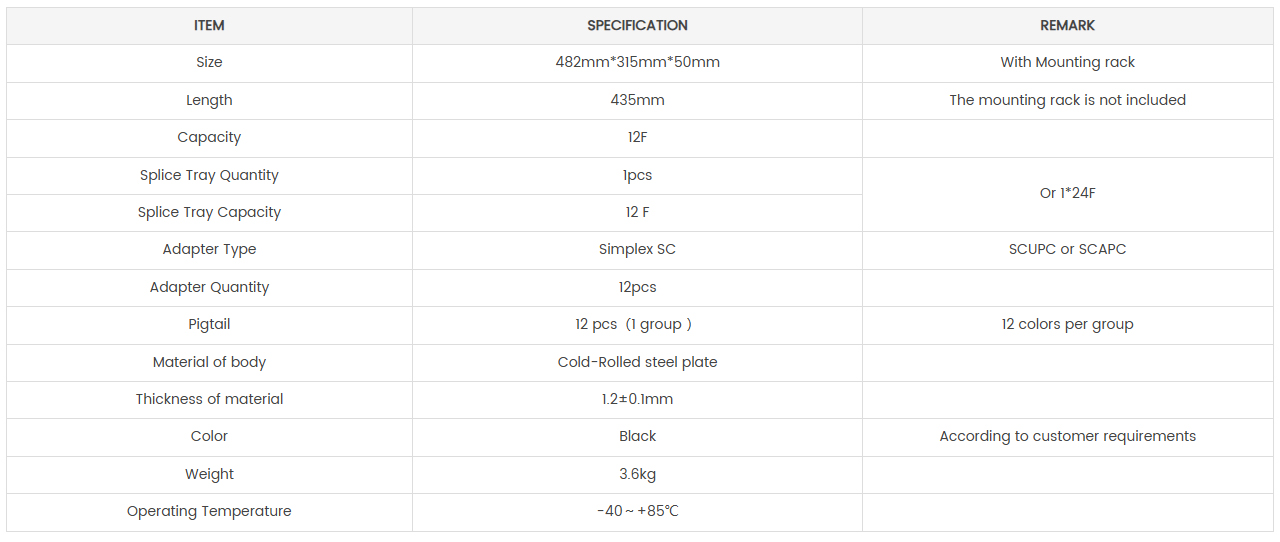Click the Operating Temperature row label
1280x542 pixels.
pos(209,511)
